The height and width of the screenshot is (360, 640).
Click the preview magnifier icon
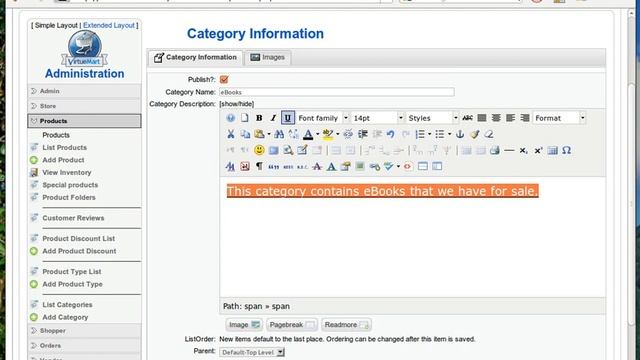point(288,150)
